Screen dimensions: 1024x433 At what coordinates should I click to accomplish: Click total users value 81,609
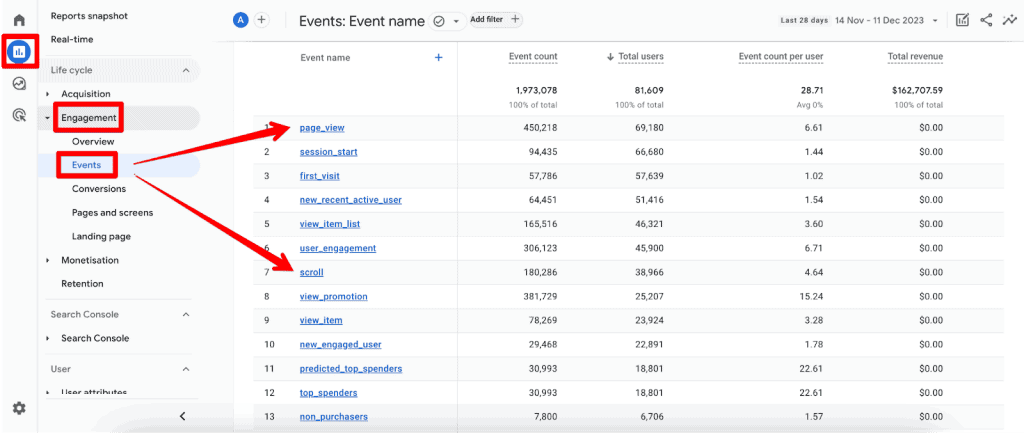tap(648, 90)
